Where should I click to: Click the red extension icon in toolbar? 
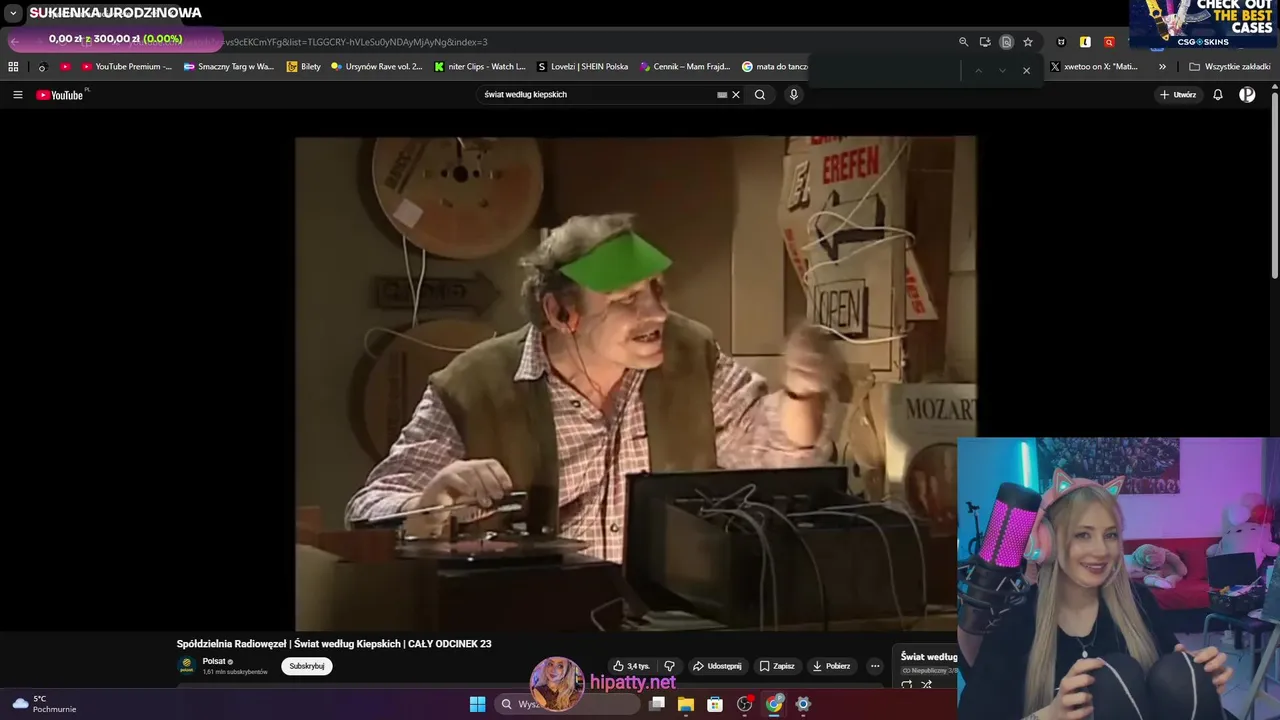[1109, 42]
